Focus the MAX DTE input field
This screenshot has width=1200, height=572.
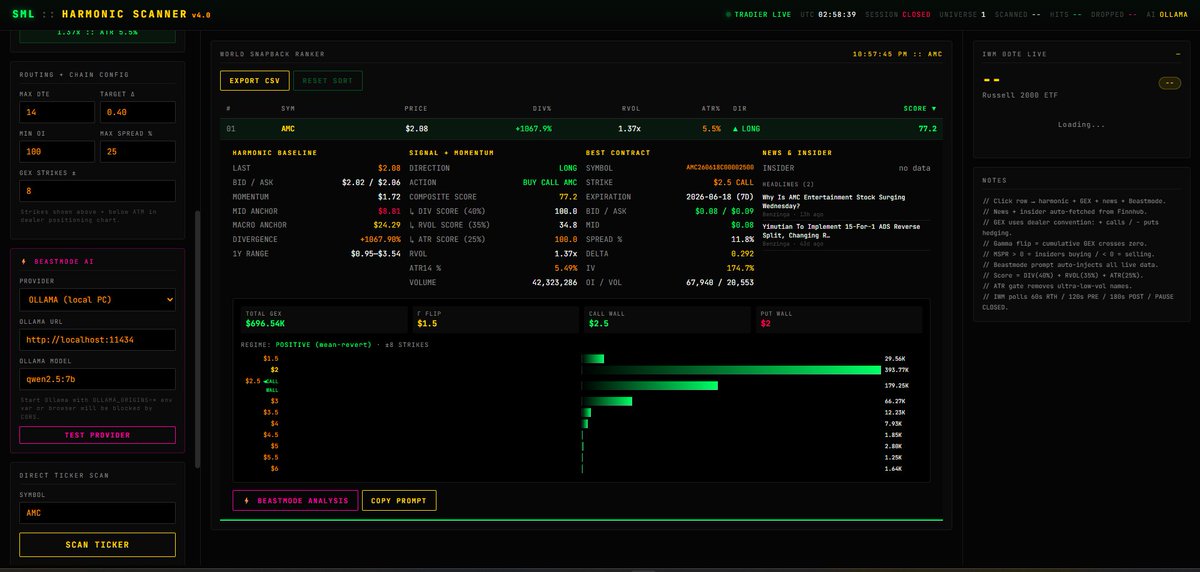tap(56, 113)
